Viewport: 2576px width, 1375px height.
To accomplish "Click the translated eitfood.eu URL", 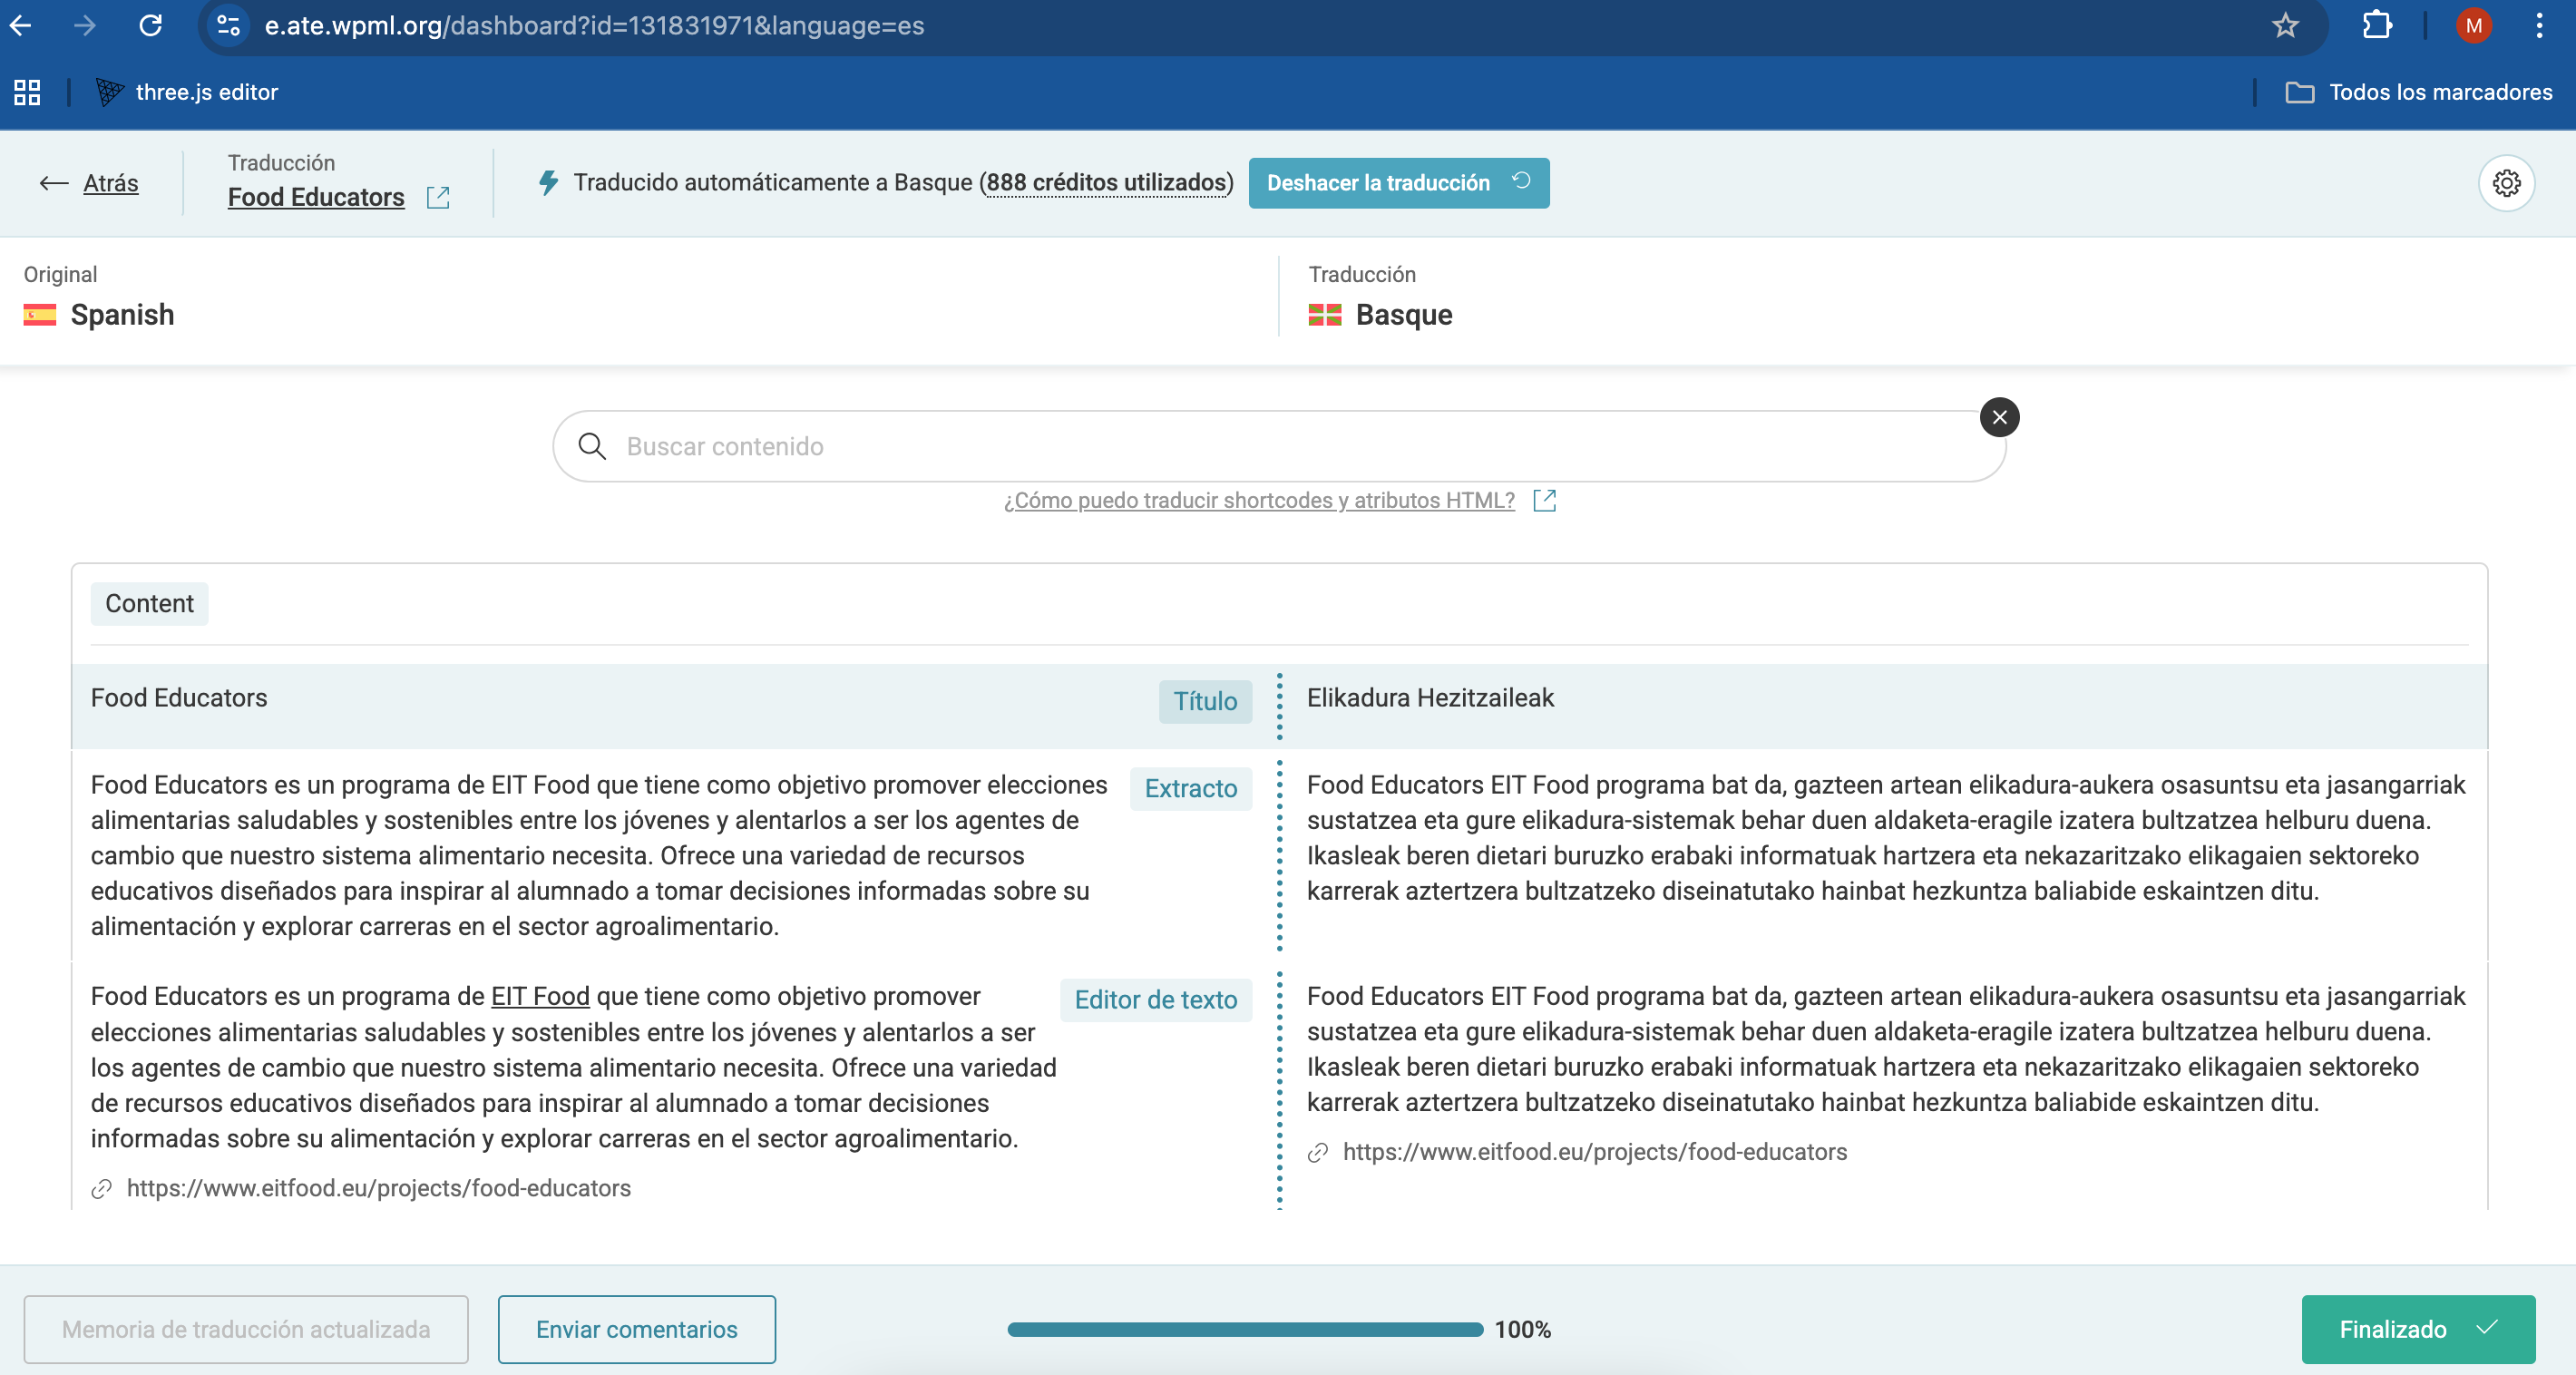I will point(1595,1152).
